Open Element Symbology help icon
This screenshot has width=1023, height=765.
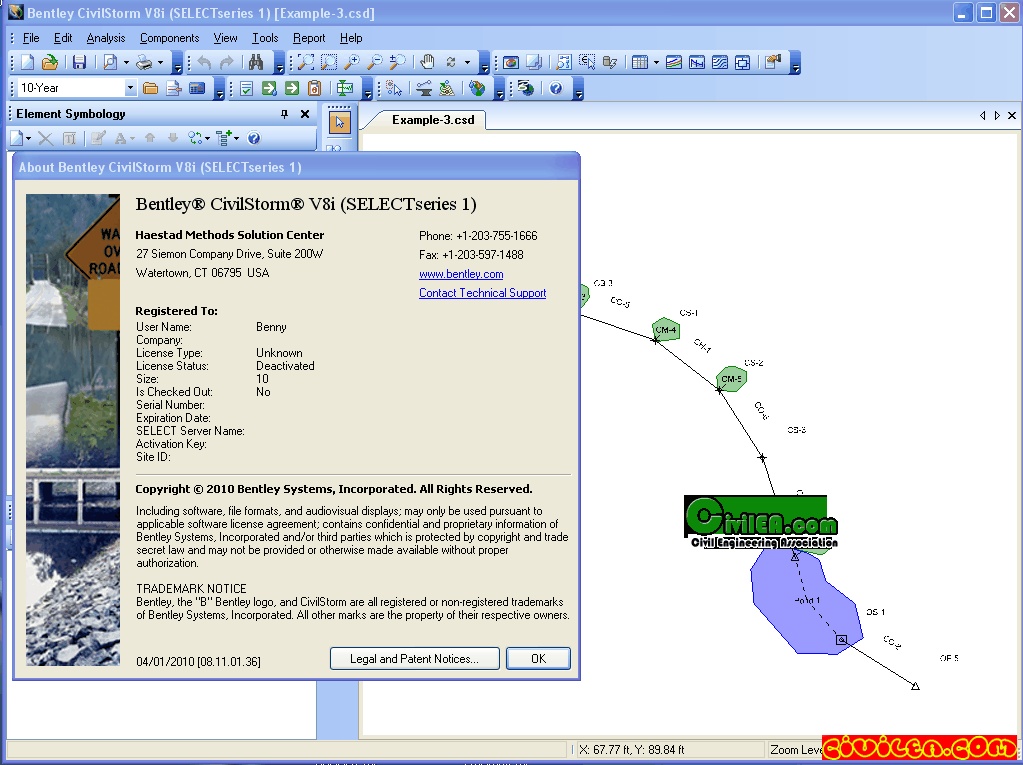click(x=254, y=138)
